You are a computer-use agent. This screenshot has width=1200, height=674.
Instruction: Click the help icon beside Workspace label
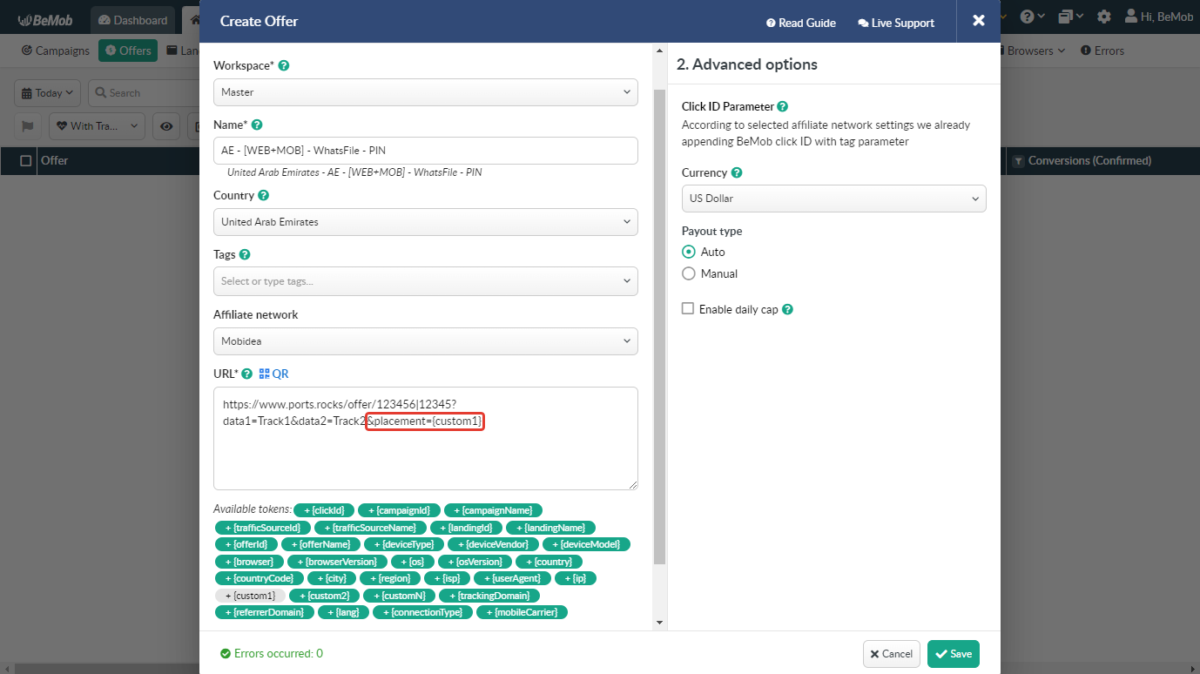click(284, 66)
